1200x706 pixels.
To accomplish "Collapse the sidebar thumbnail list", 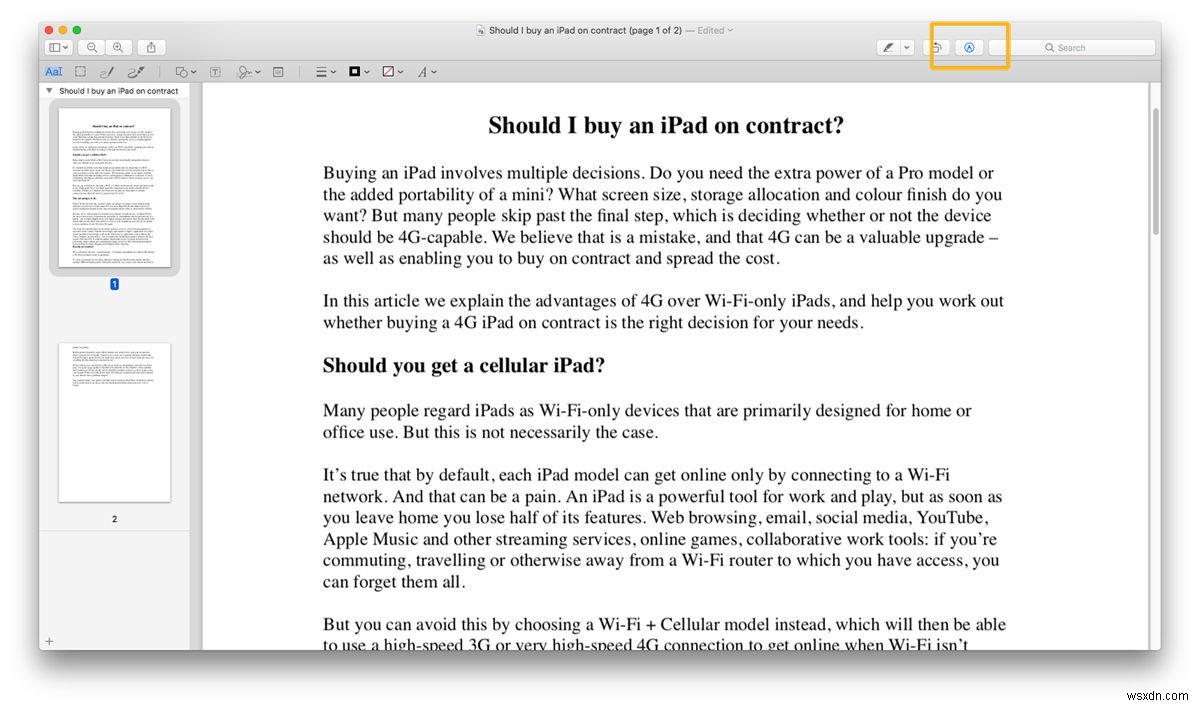I will coord(48,89).
